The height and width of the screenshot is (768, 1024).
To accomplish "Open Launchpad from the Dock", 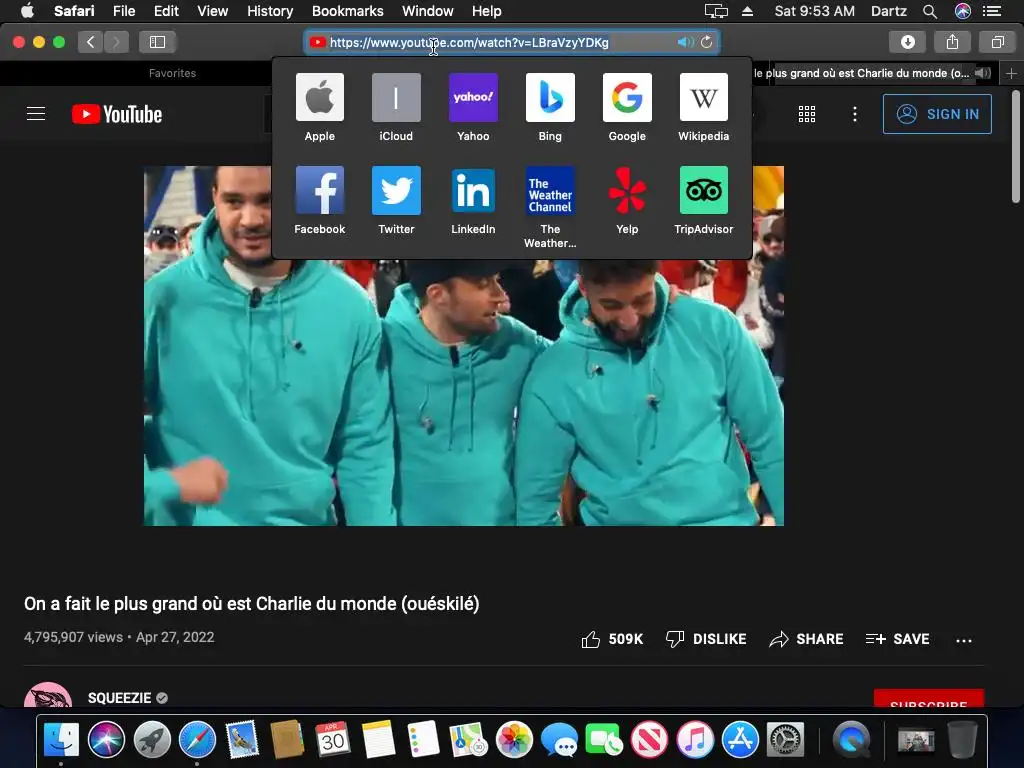I will (152, 740).
